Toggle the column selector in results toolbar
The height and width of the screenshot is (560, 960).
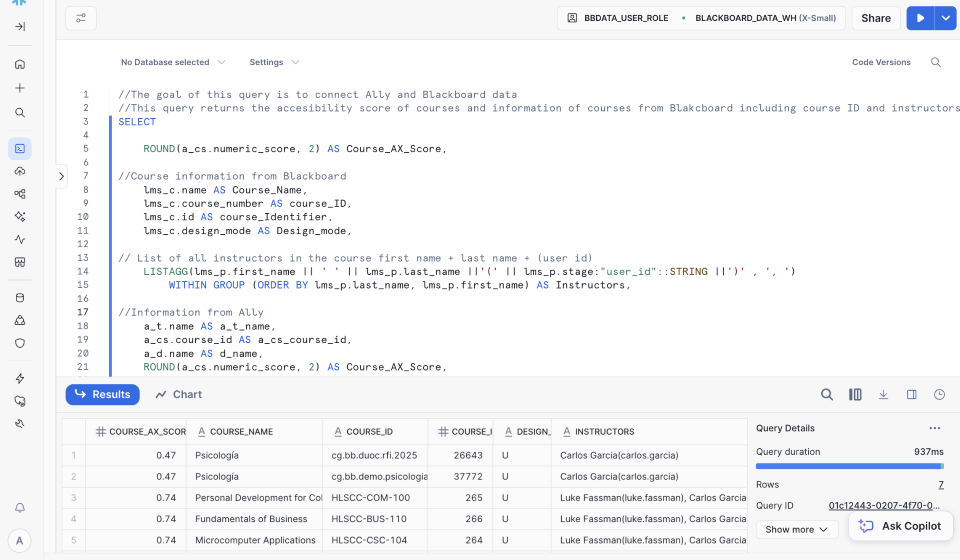855,395
